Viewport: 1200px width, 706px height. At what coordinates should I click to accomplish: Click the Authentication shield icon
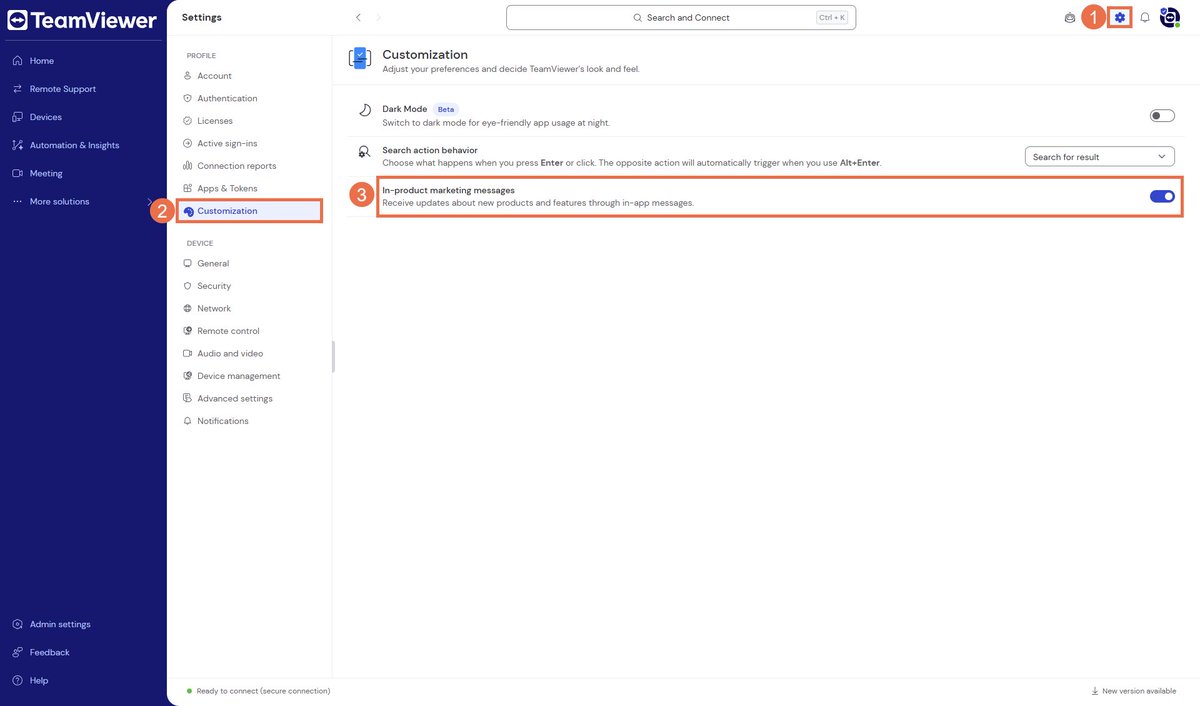coord(188,98)
